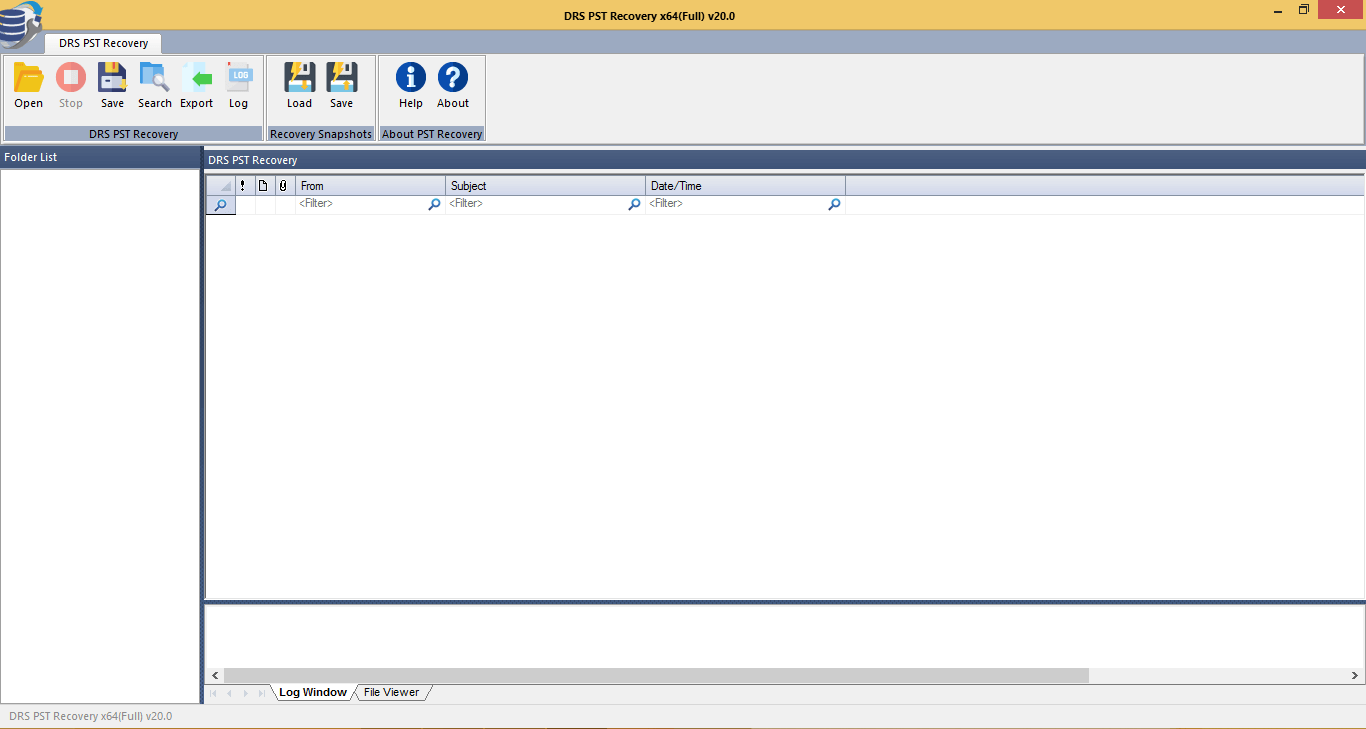Viewport: 1366px width, 729px height.
Task: Click the next tab navigation arrow
Action: tap(246, 693)
